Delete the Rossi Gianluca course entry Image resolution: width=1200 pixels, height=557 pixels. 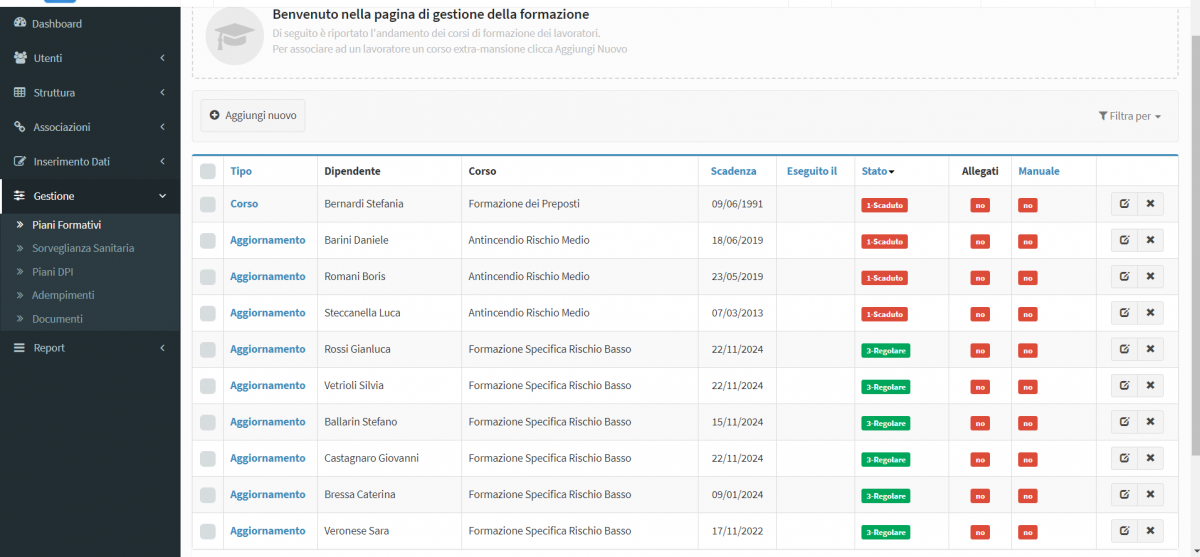click(1150, 349)
